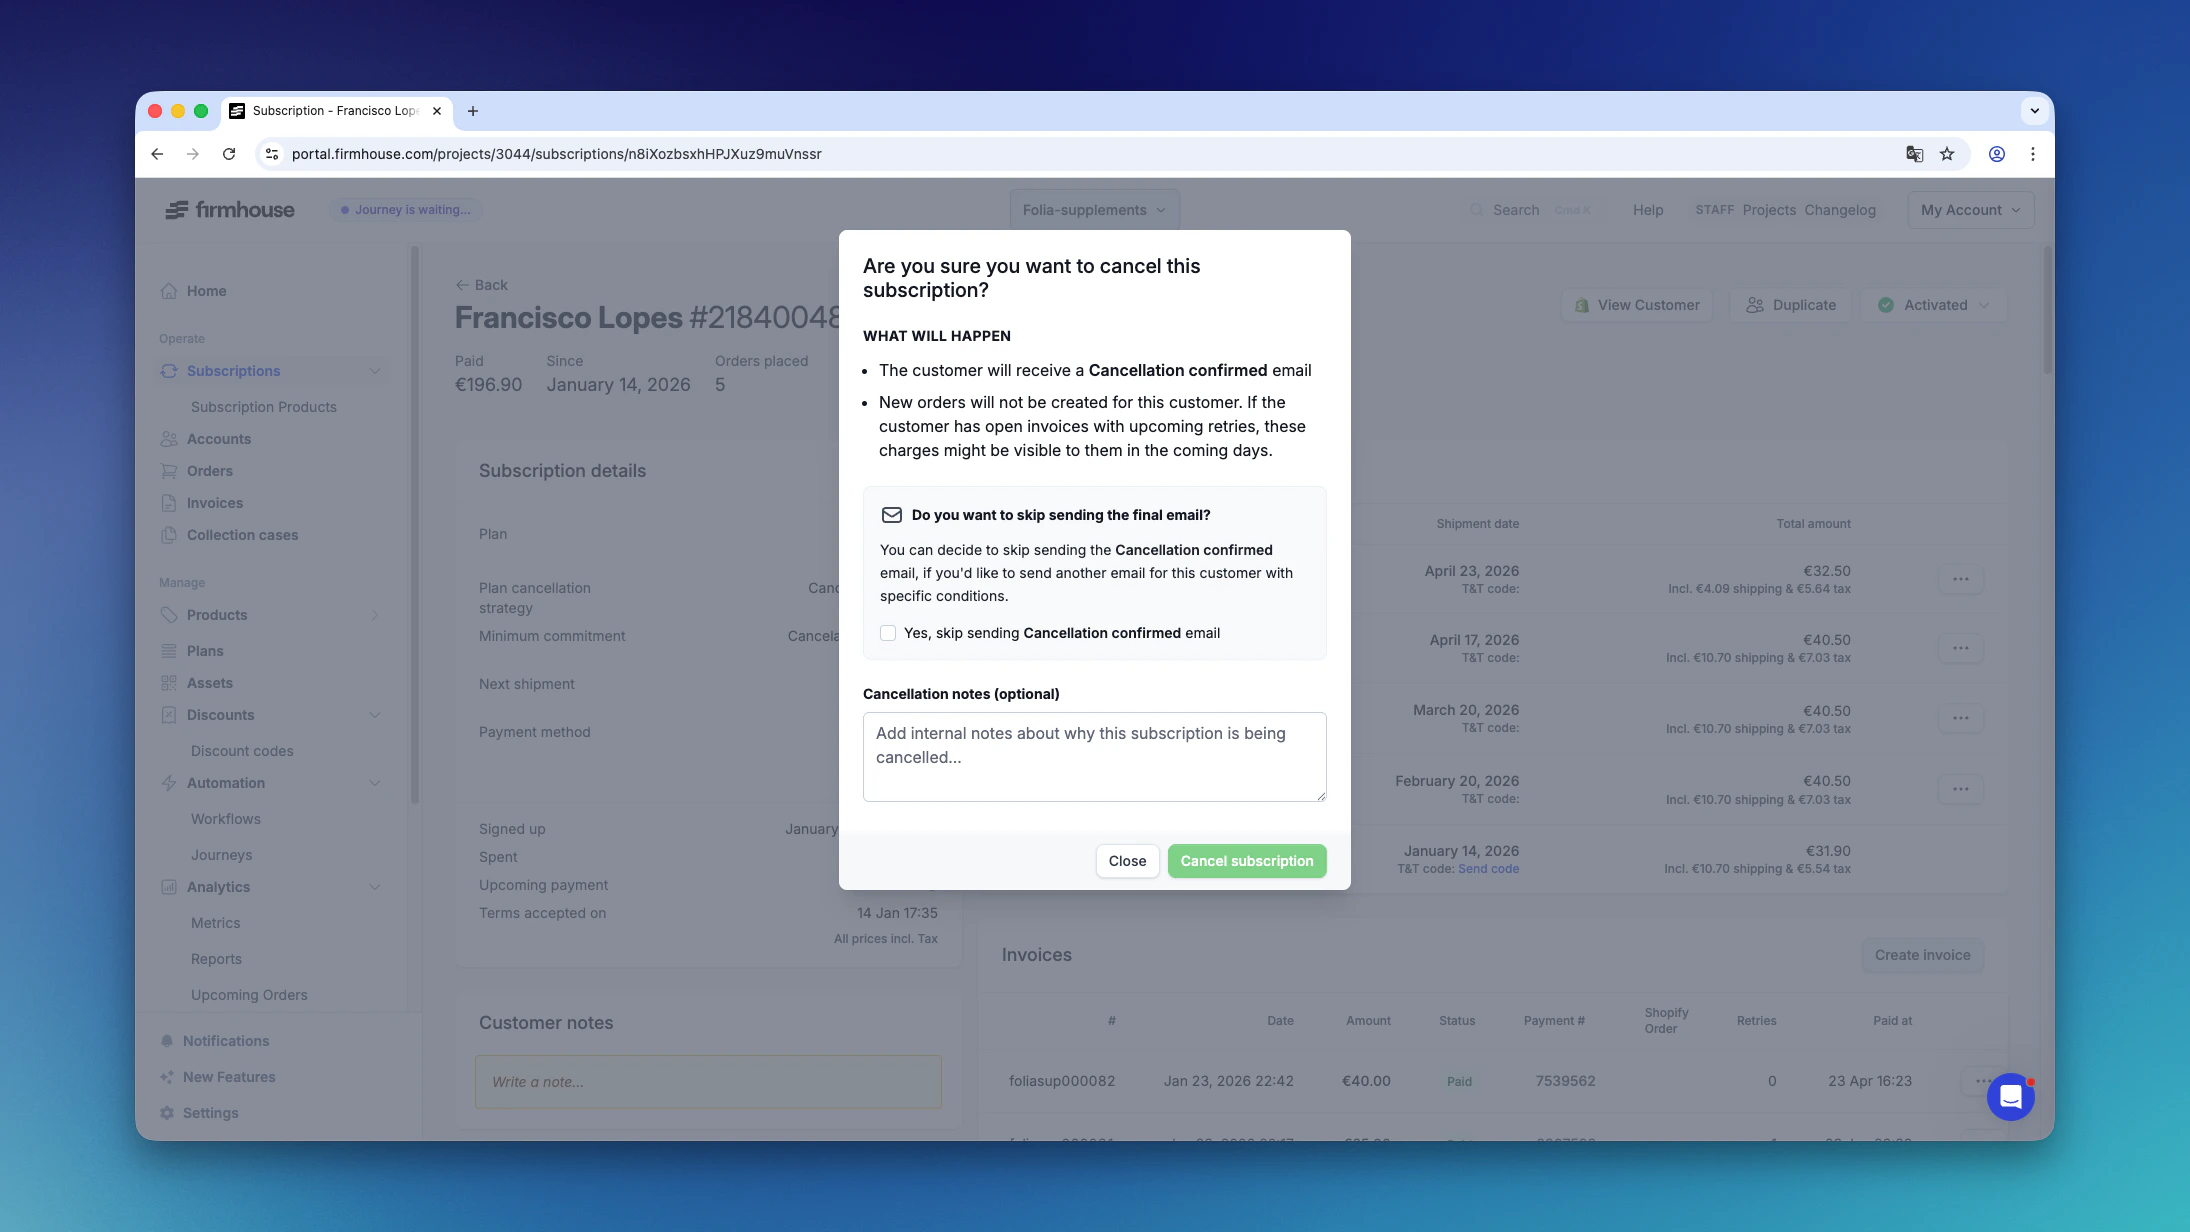Click the Duplicate button
The height and width of the screenshot is (1232, 2190).
[1791, 305]
